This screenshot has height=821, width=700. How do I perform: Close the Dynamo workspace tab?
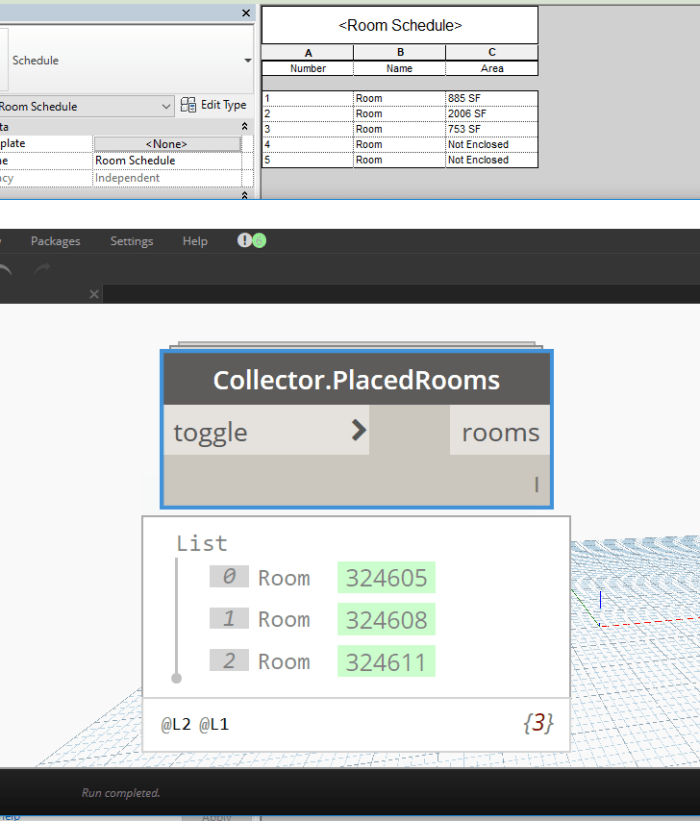coord(94,294)
